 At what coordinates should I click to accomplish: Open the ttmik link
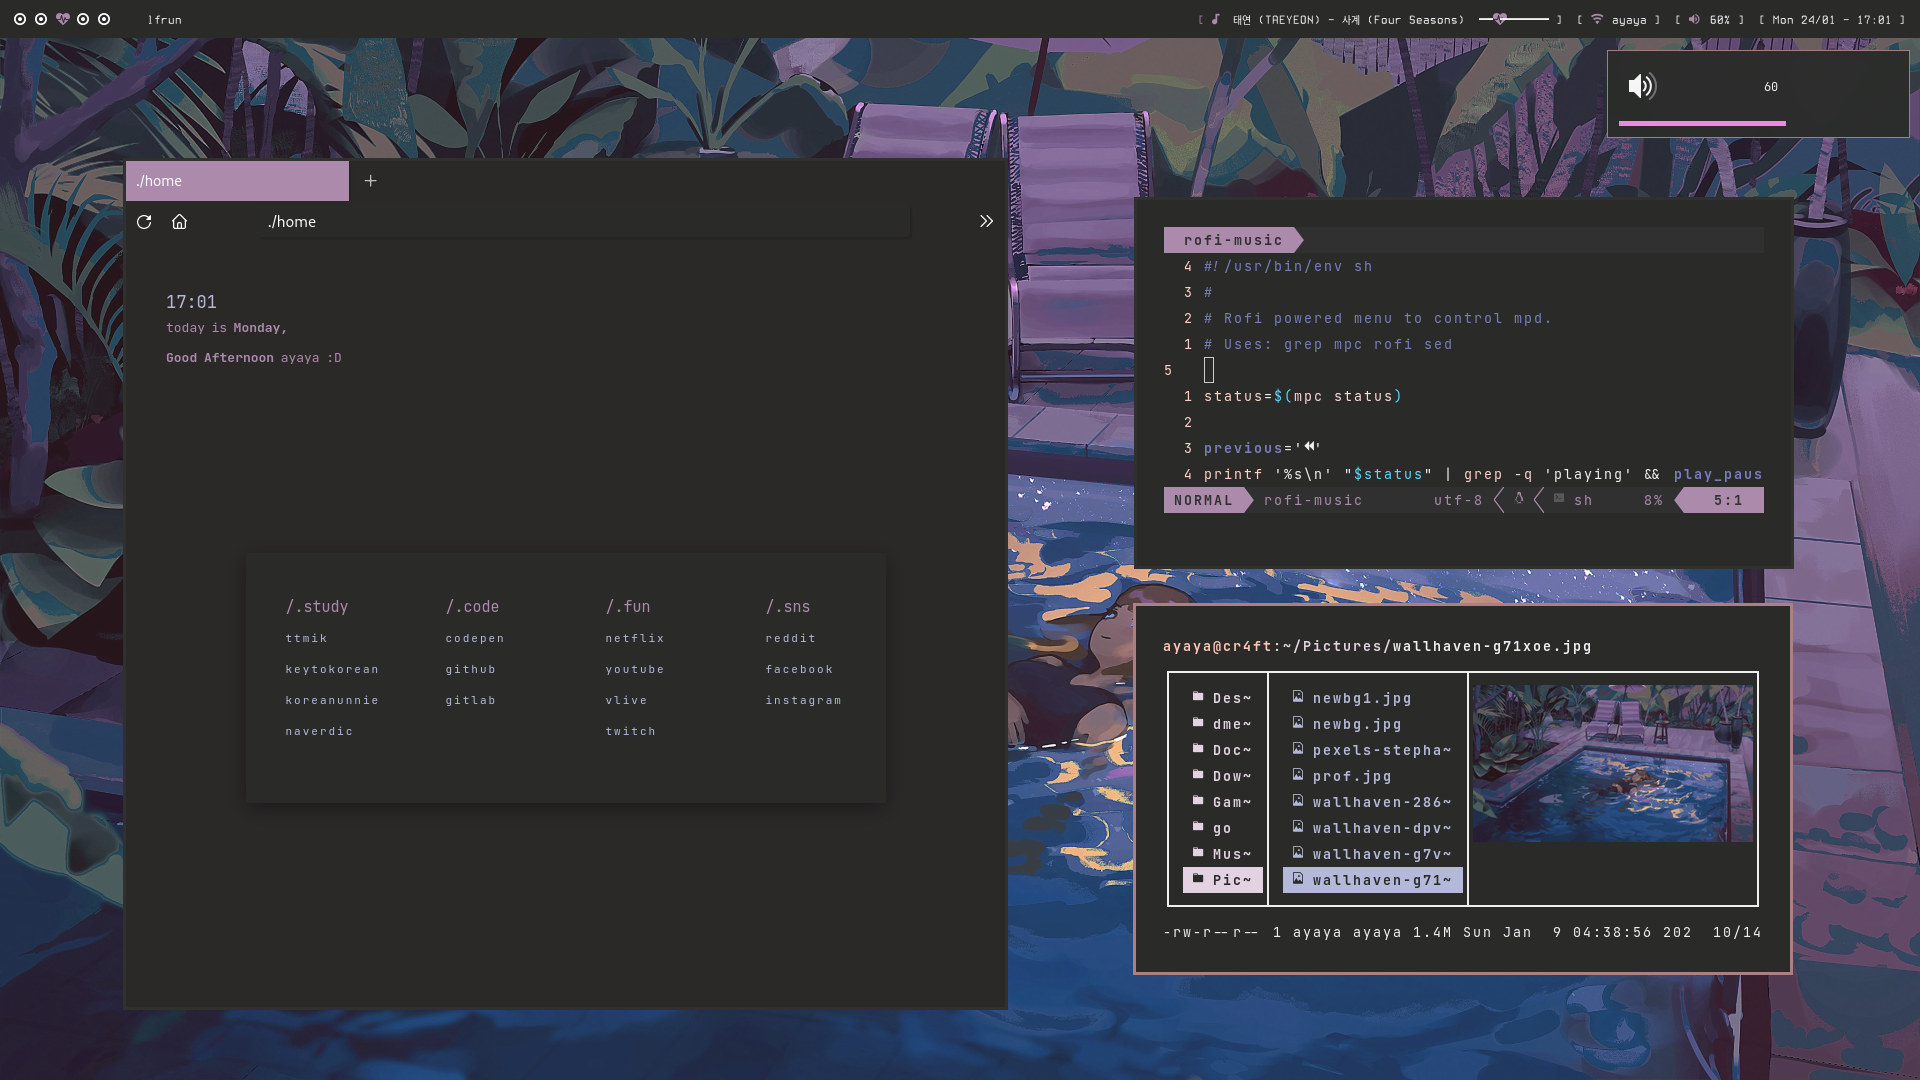click(306, 638)
